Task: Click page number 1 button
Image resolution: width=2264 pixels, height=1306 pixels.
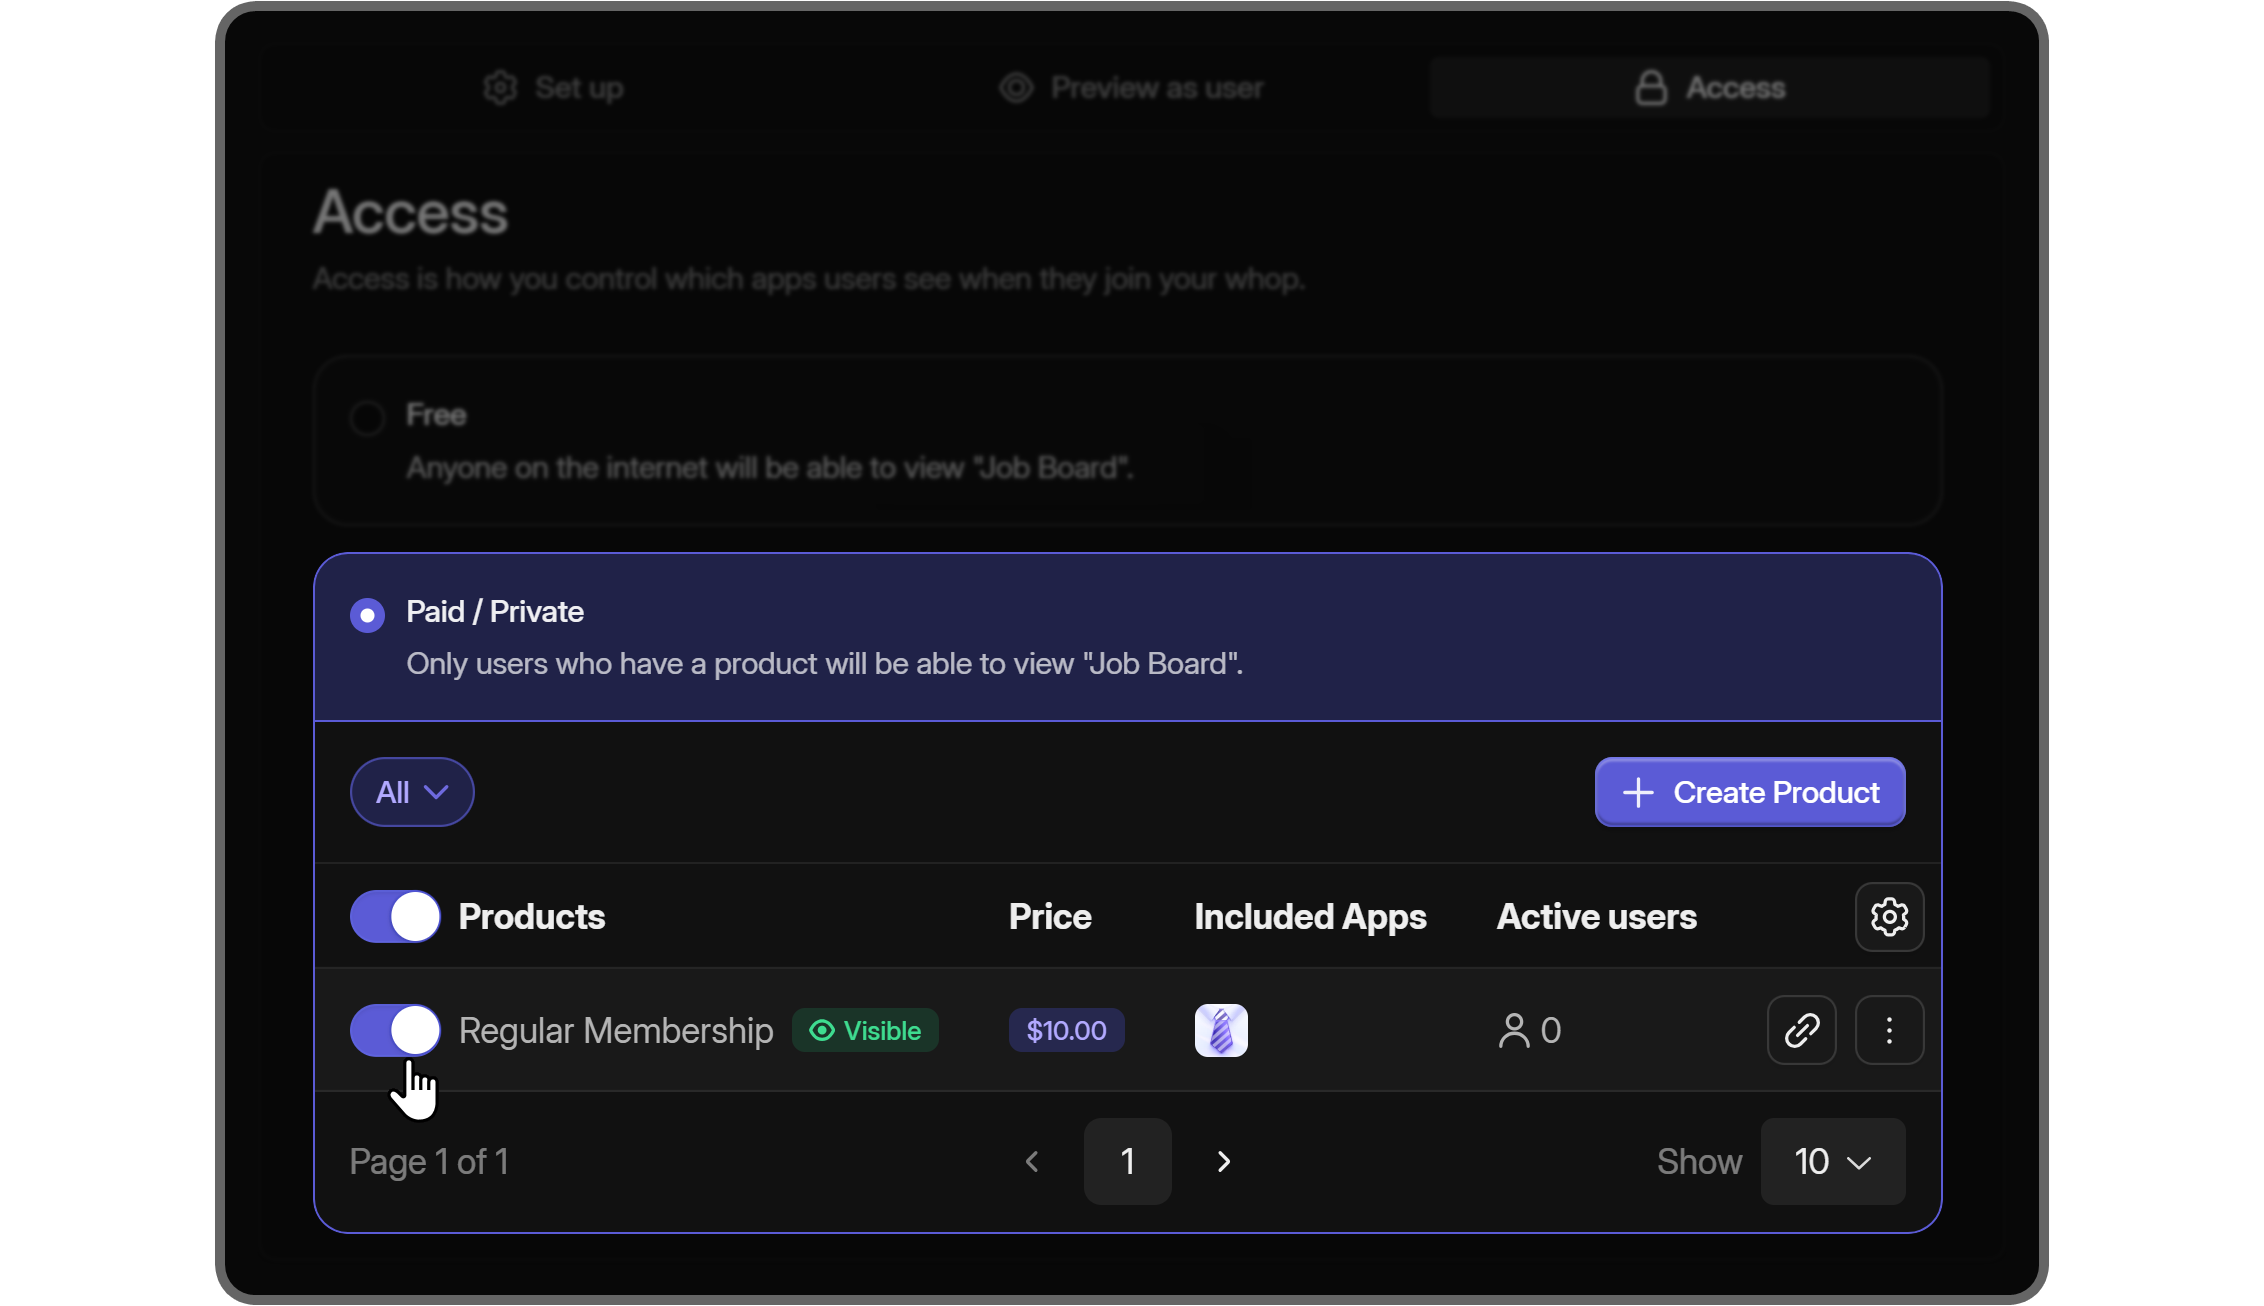Action: [1127, 1160]
